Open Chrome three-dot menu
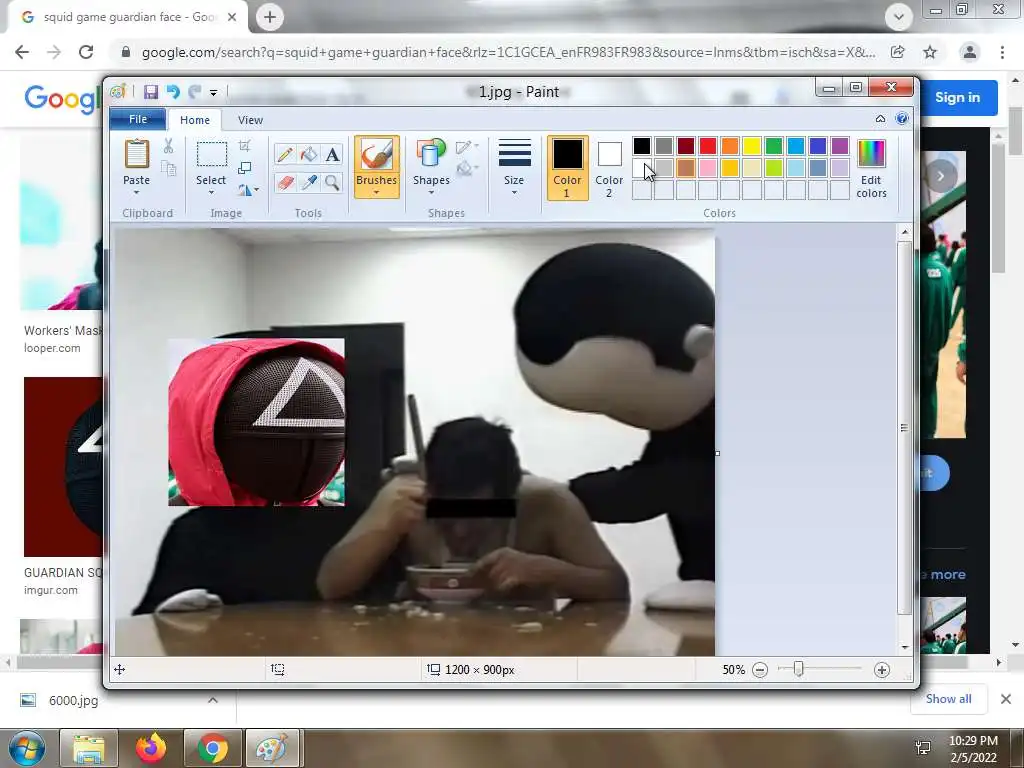The image size is (1024, 768). (1002, 52)
